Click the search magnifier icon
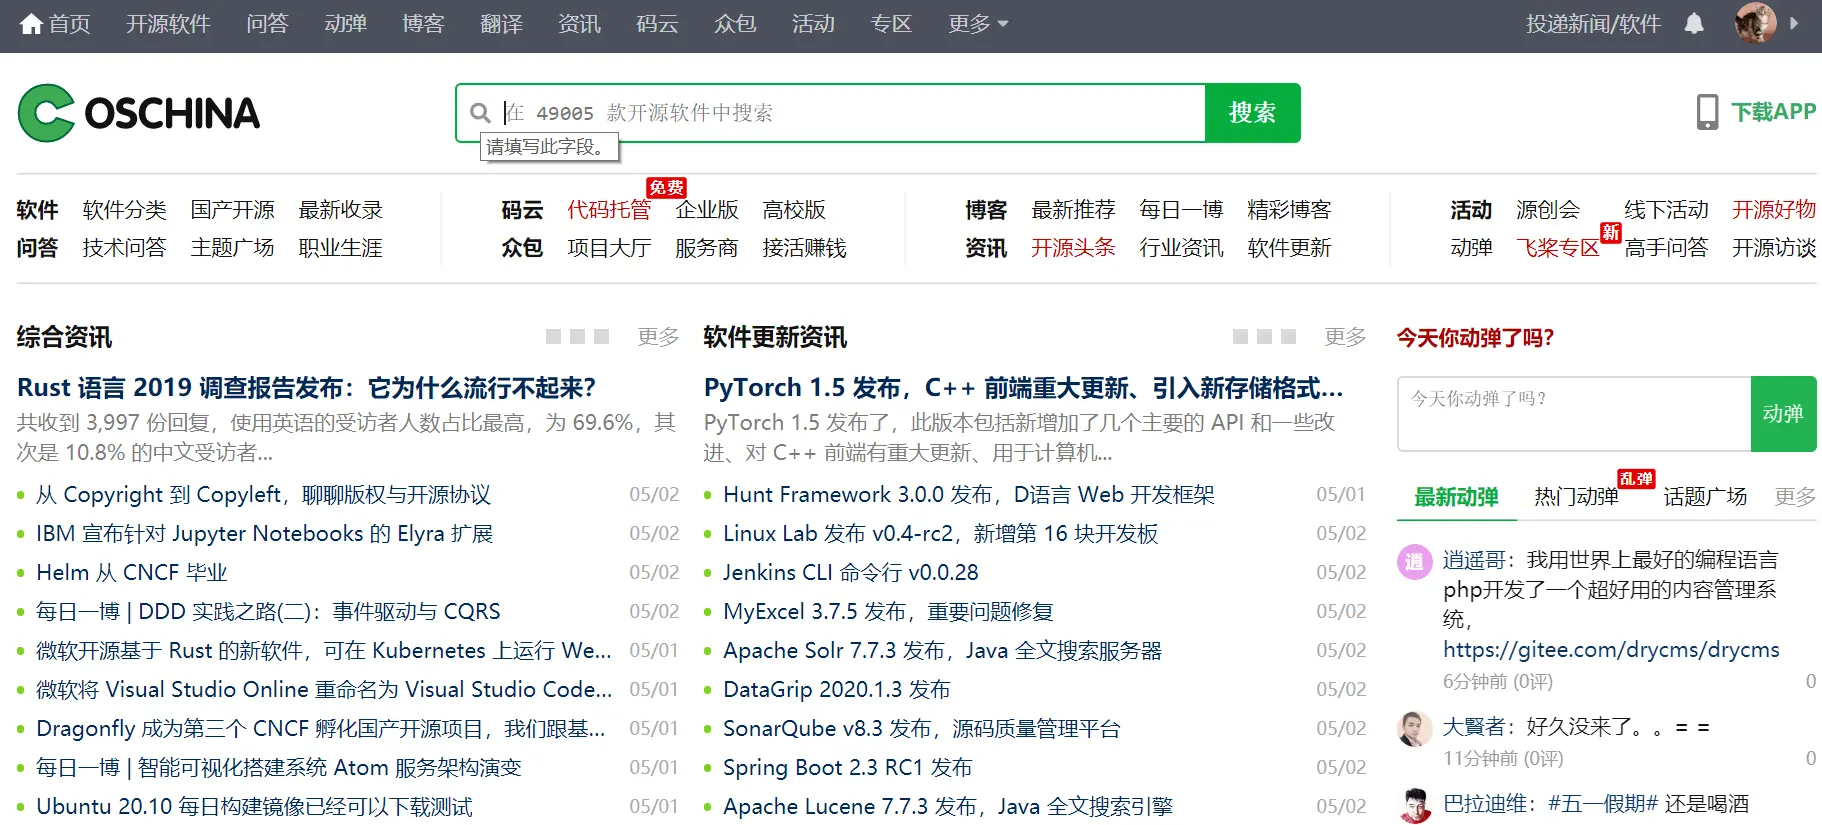The height and width of the screenshot is (825, 1822). click(480, 113)
